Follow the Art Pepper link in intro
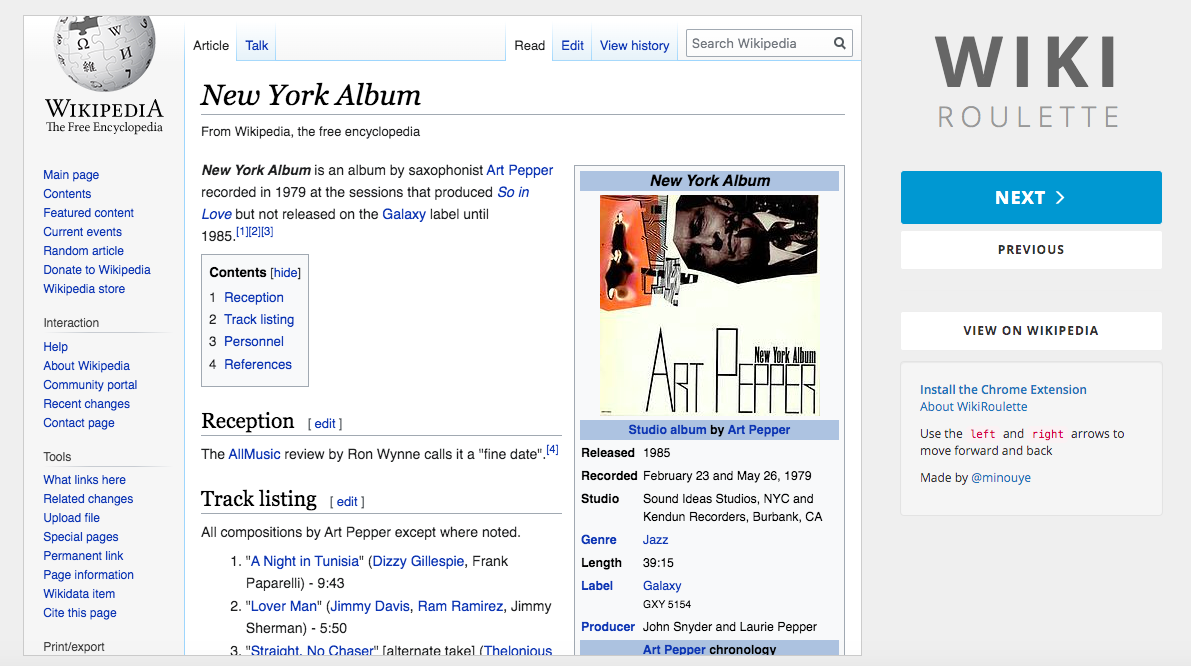Screen dimensions: 1191x666 point(519,170)
